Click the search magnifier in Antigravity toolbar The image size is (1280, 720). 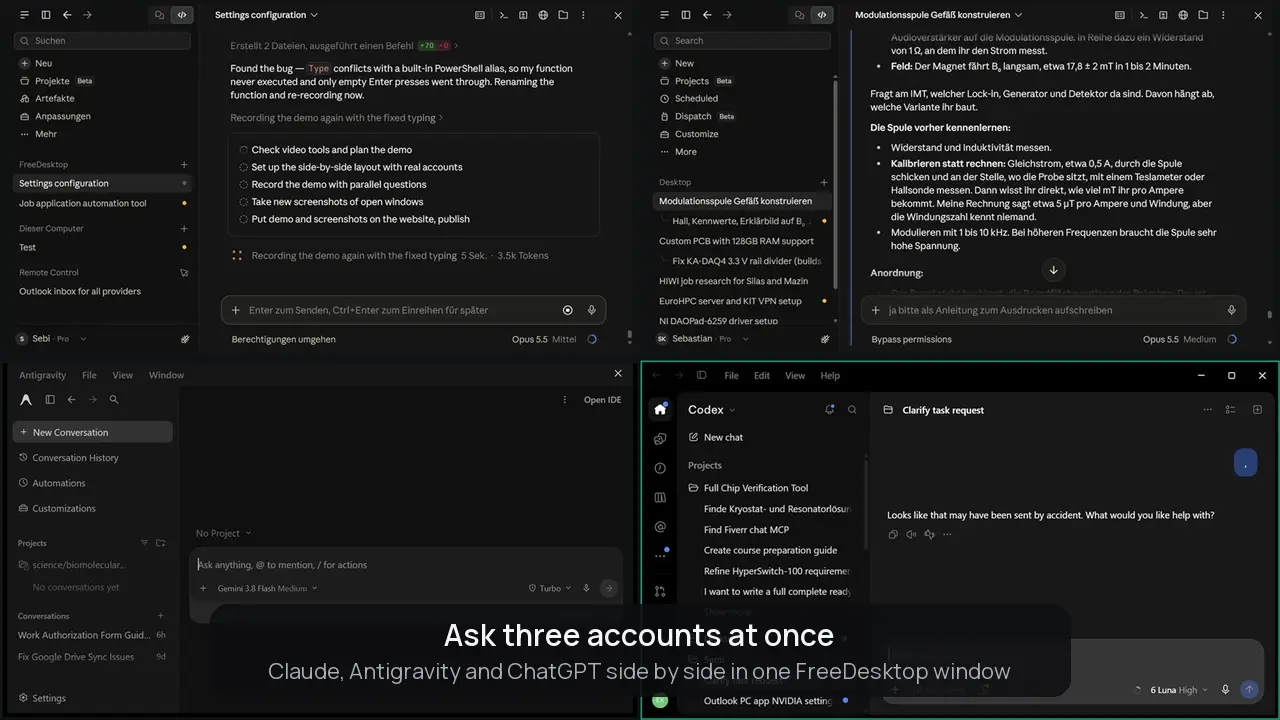[114, 399]
